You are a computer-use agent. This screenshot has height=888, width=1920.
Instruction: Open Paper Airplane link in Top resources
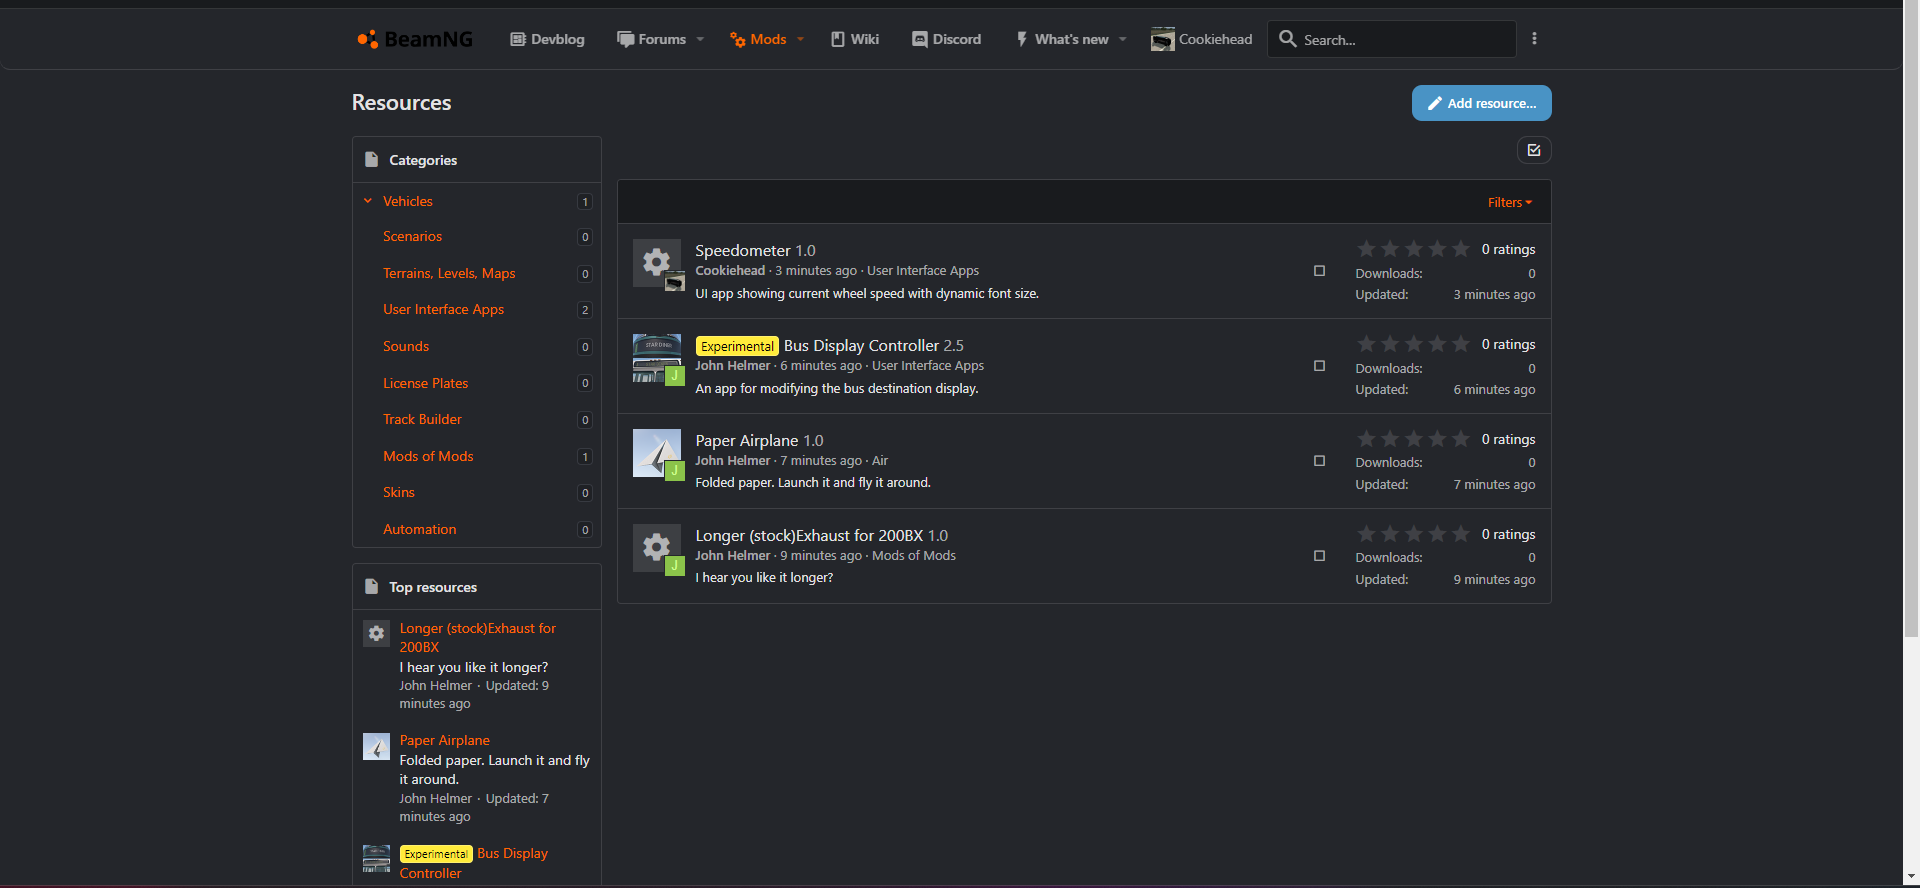click(x=445, y=741)
